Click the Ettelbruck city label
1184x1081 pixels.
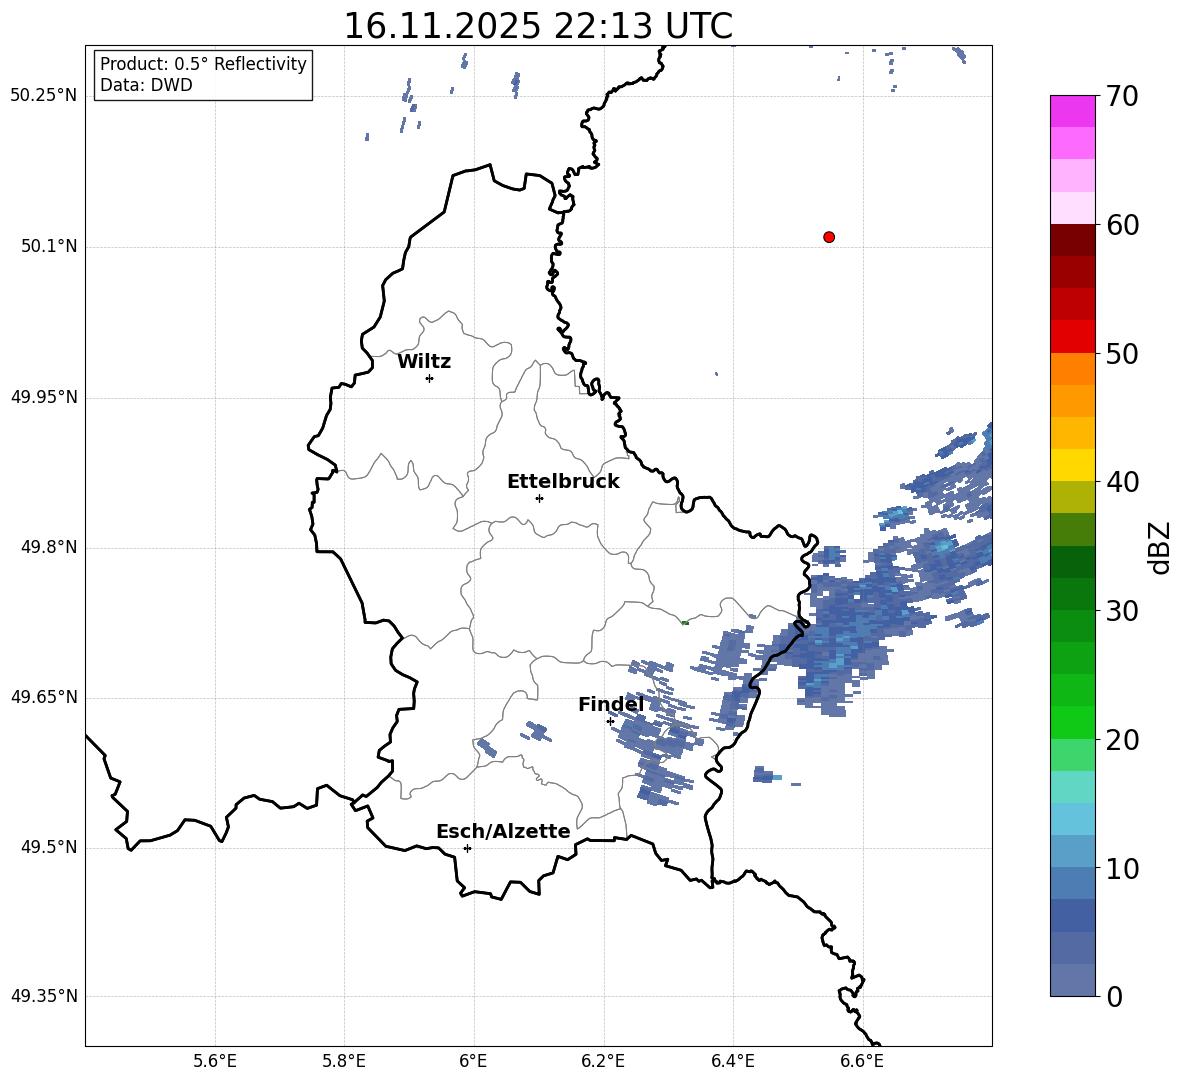(x=563, y=482)
